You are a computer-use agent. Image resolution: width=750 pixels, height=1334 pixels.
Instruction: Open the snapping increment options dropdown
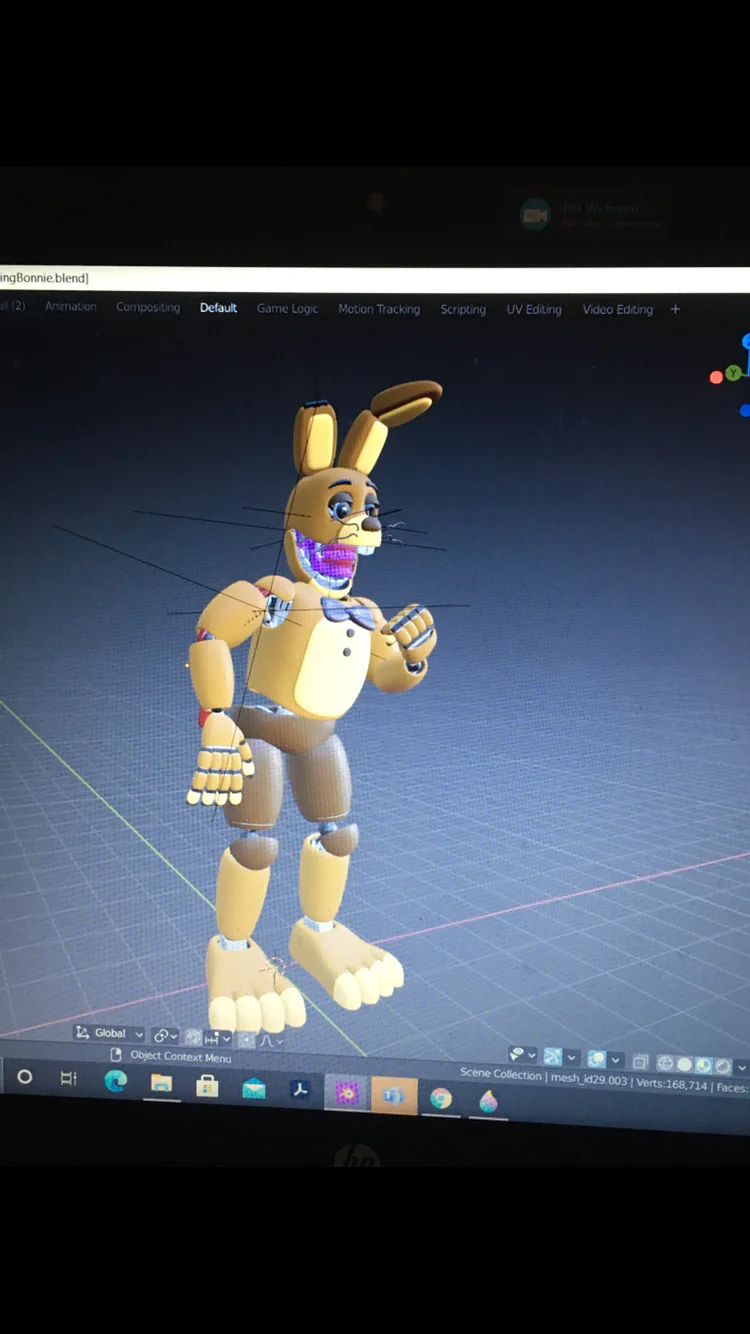[x=218, y=1039]
